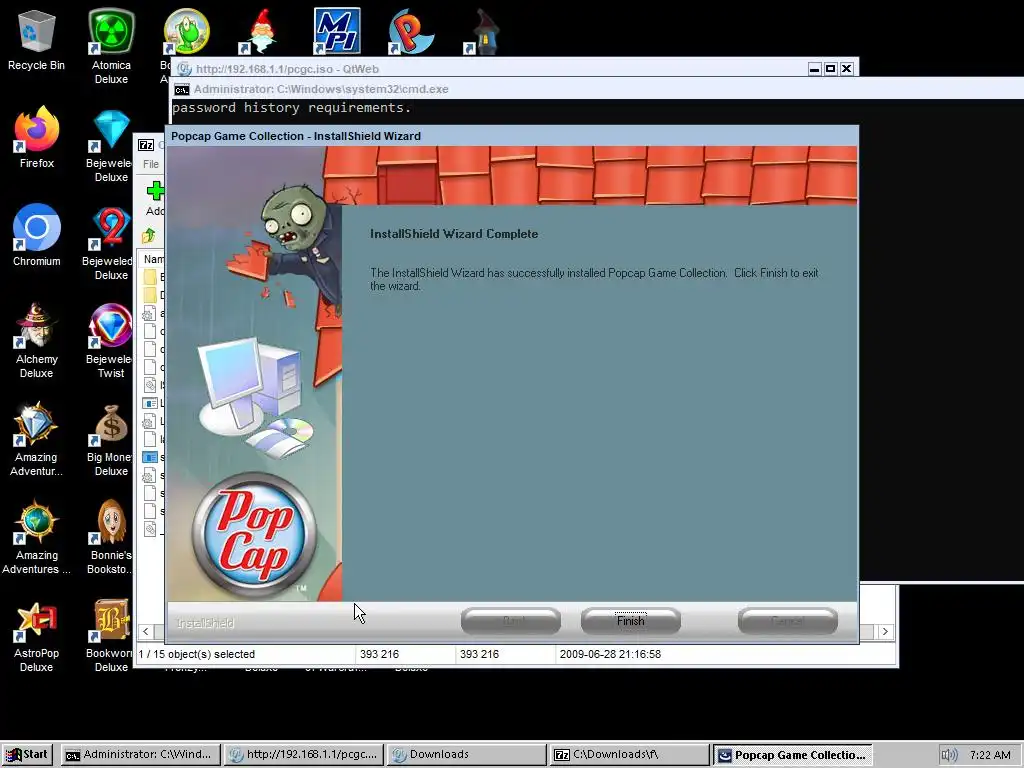Select the blue MPI desktop shortcut
The image size is (1024, 768).
point(337,31)
